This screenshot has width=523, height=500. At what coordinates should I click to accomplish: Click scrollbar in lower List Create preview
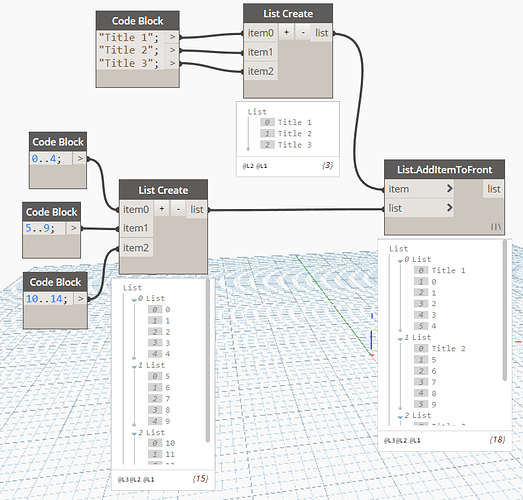tap(207, 360)
